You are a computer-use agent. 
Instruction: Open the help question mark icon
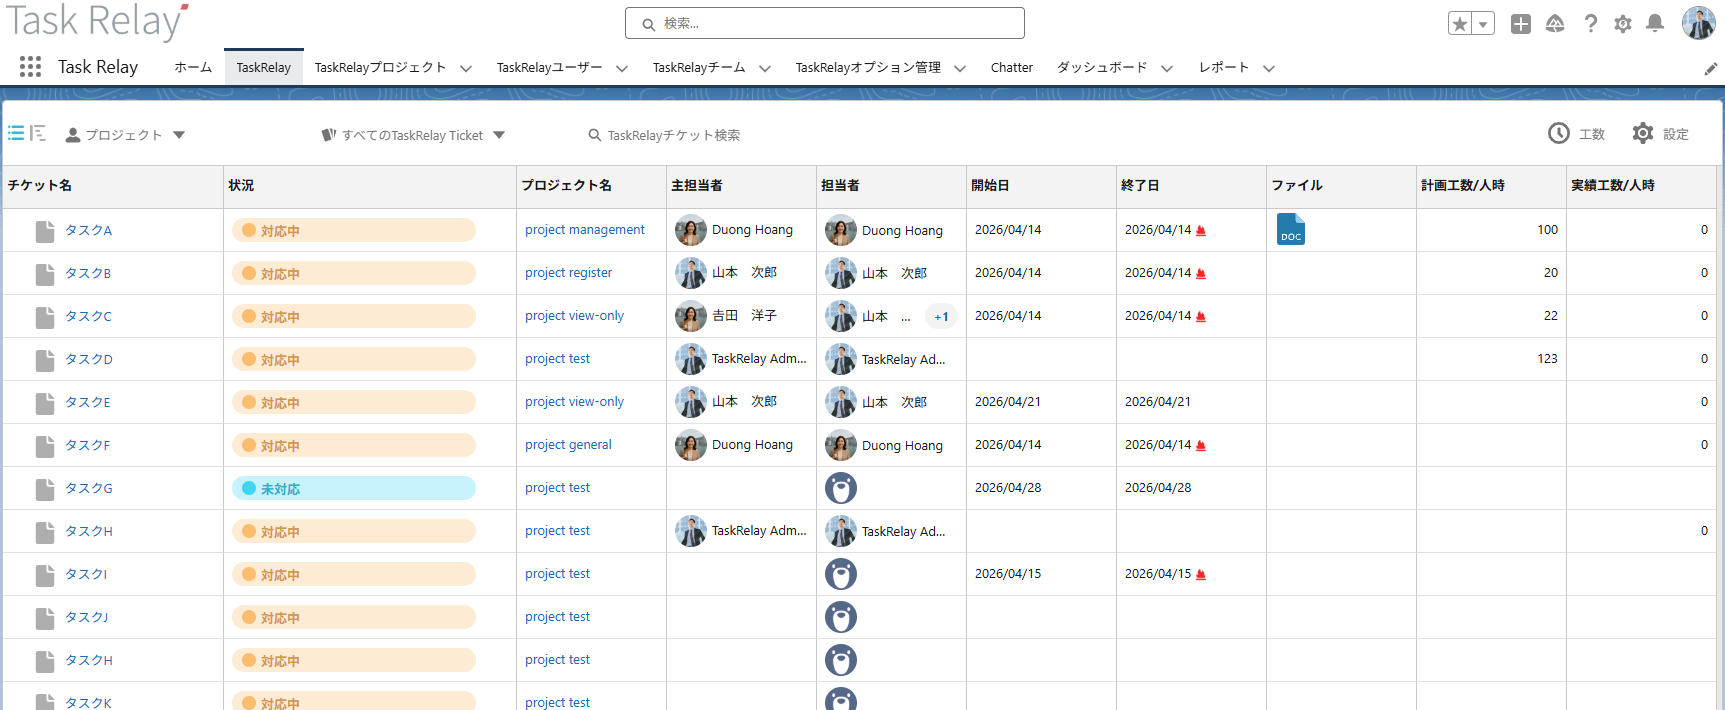(x=1590, y=24)
